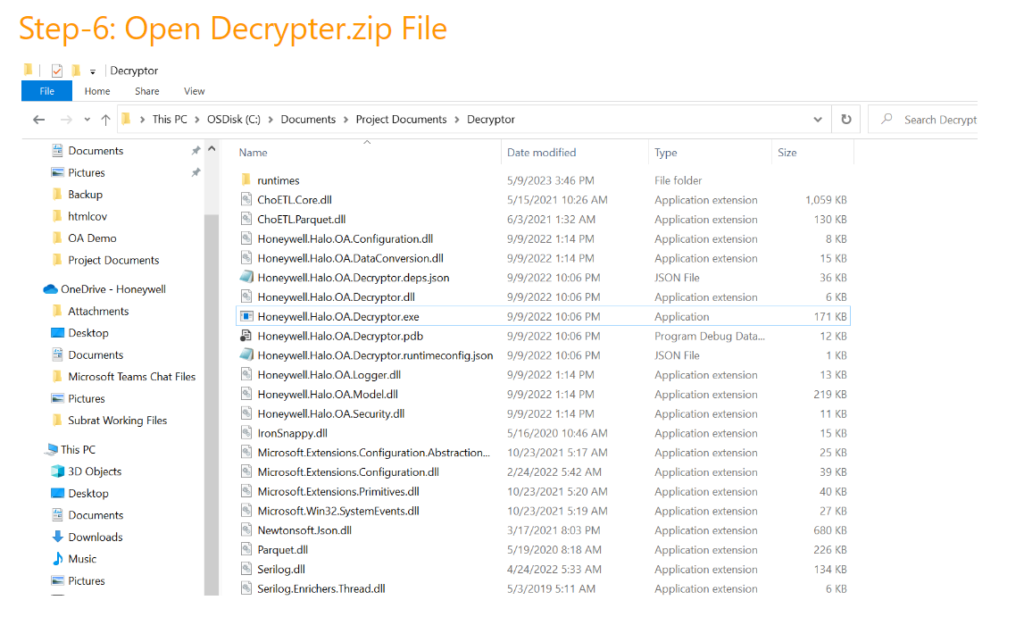
Task: Refresh the Decryptor folder view
Action: 846,120
